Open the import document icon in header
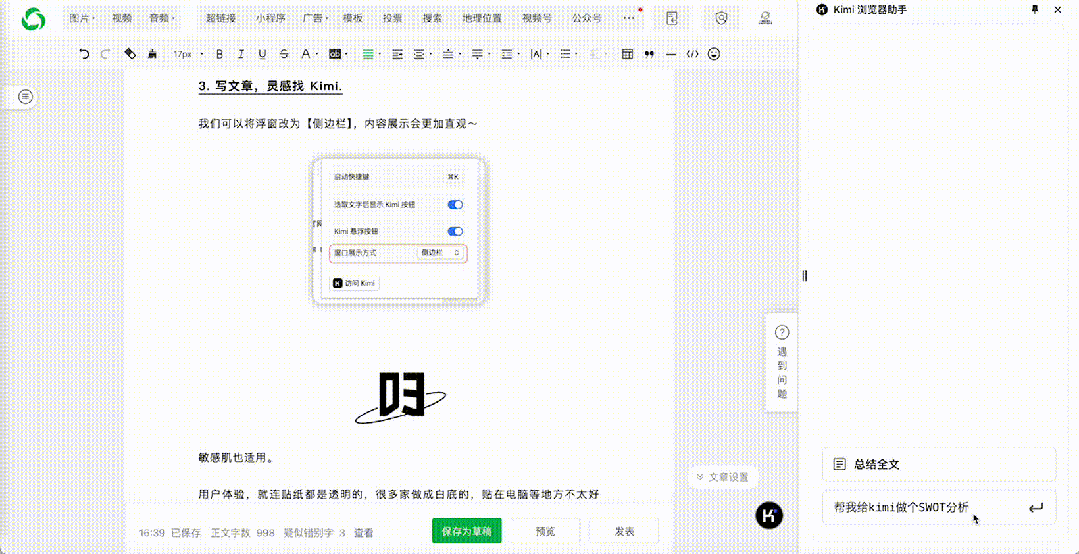 click(672, 18)
